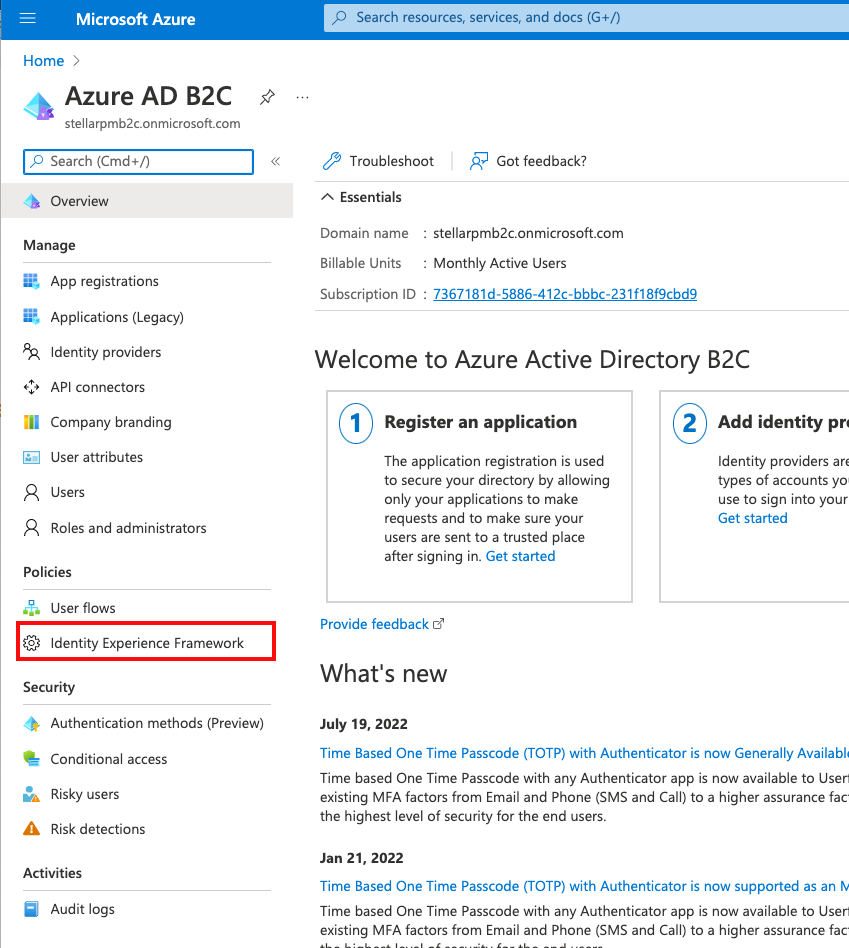
Task: Open the Subscription ID link
Action: (x=565, y=294)
